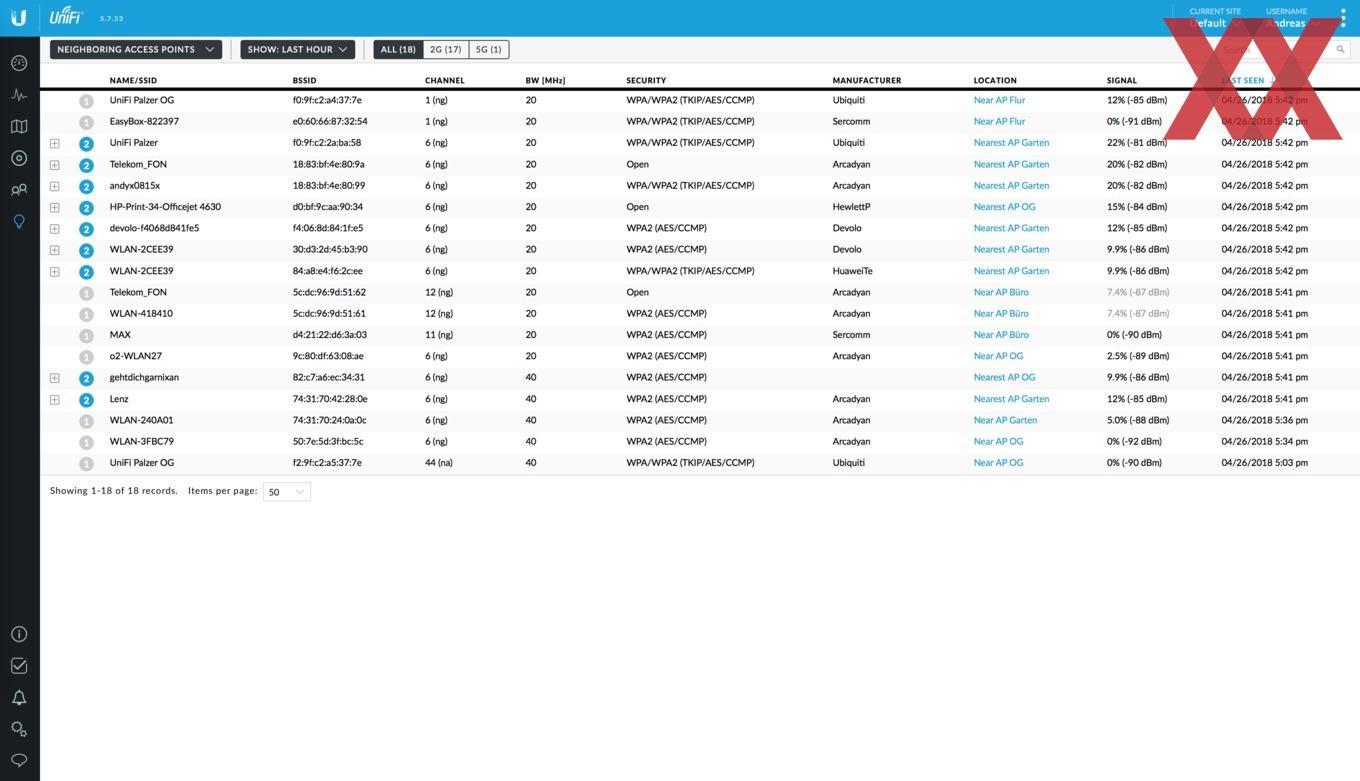Open Near AP Flur link for EasyBox-822397
This screenshot has height=781, width=1360.
[x=999, y=121]
